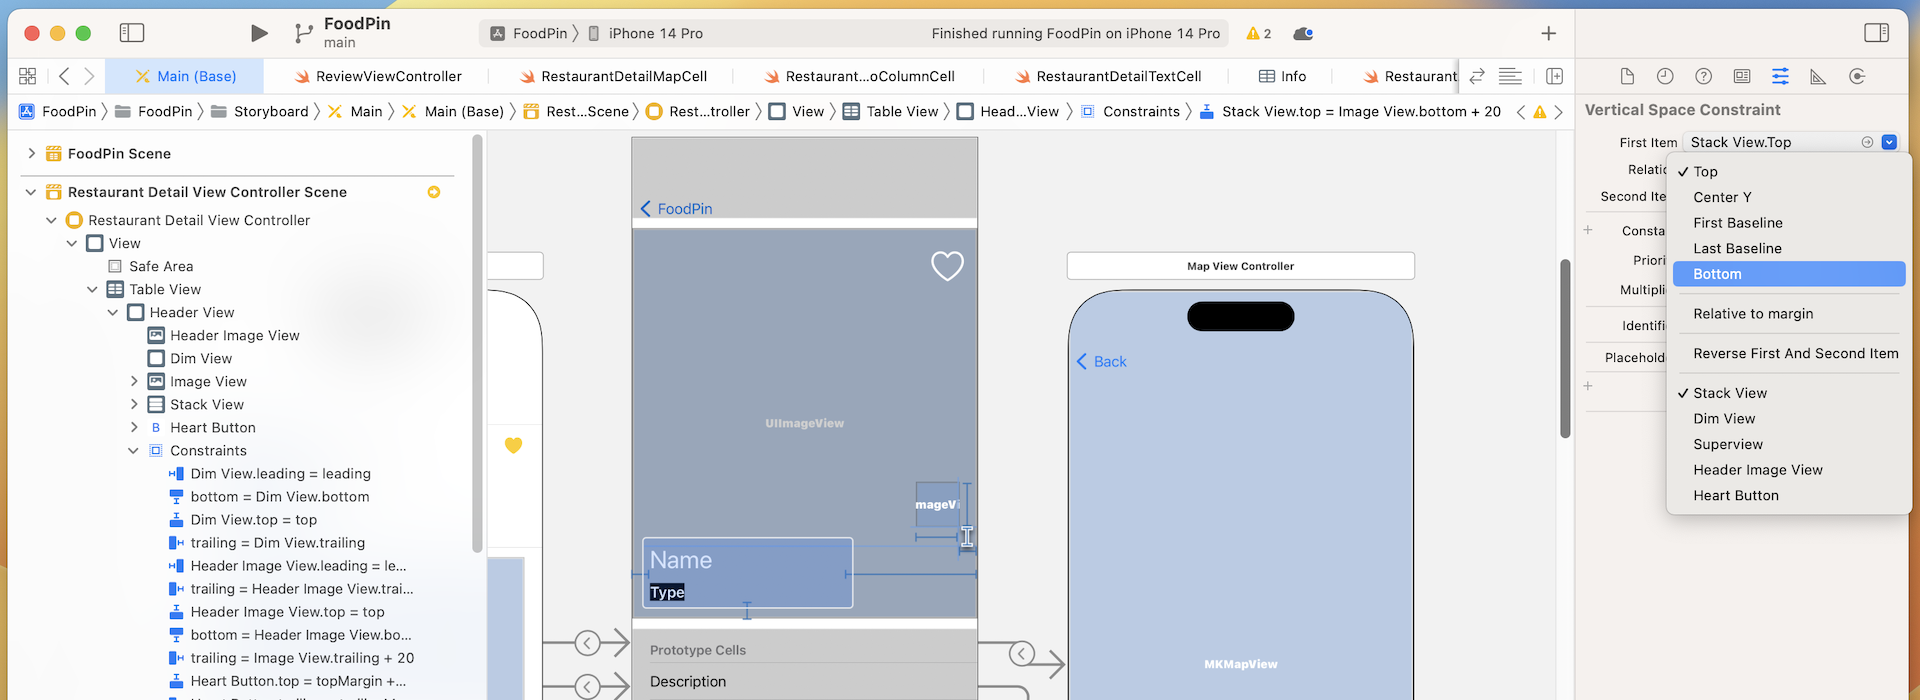Open the Size inspector ruler icon
Image resolution: width=1920 pixels, height=700 pixels.
point(1818,77)
